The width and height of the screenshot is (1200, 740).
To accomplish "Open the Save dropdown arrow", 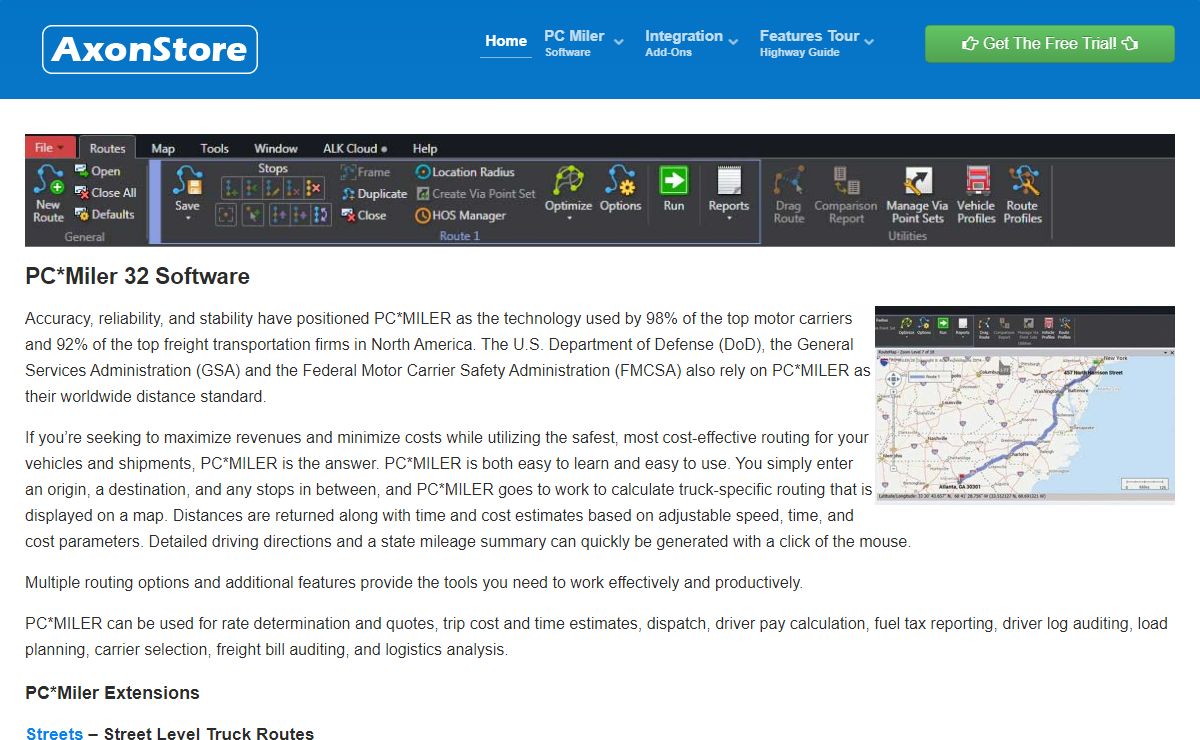I will click(188, 218).
